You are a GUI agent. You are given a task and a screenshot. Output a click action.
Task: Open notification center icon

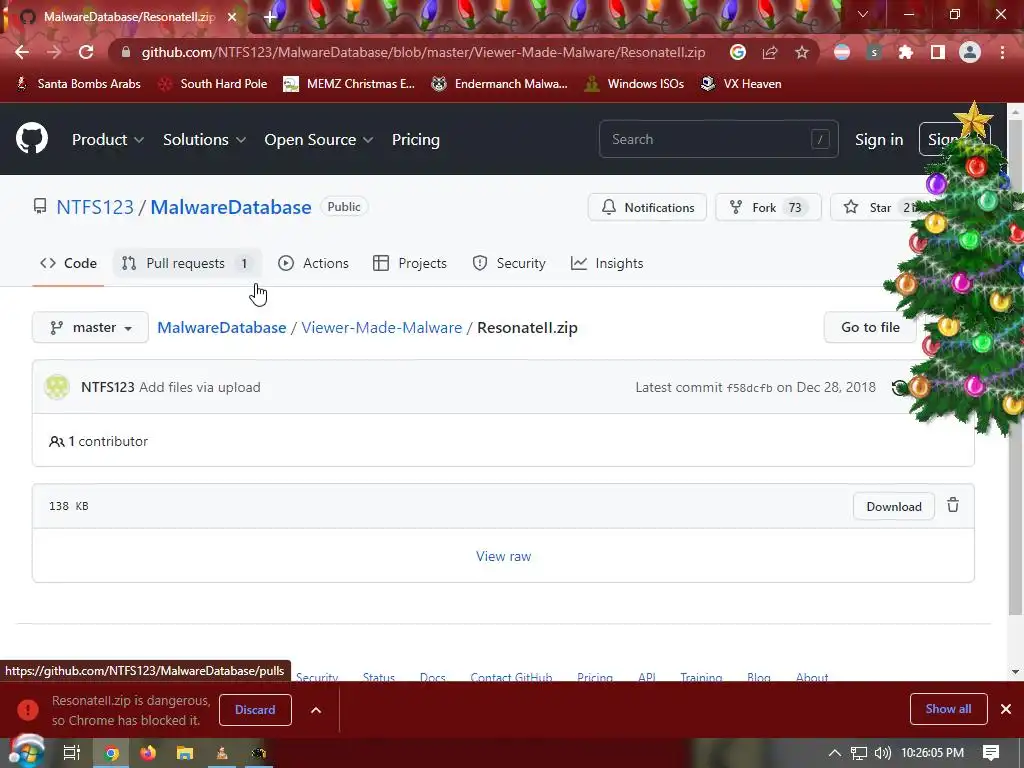coord(991,753)
